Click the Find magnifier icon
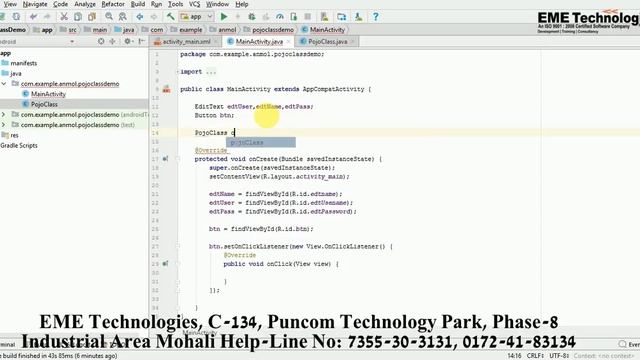The height and width of the screenshot is (360, 640). point(109,17)
